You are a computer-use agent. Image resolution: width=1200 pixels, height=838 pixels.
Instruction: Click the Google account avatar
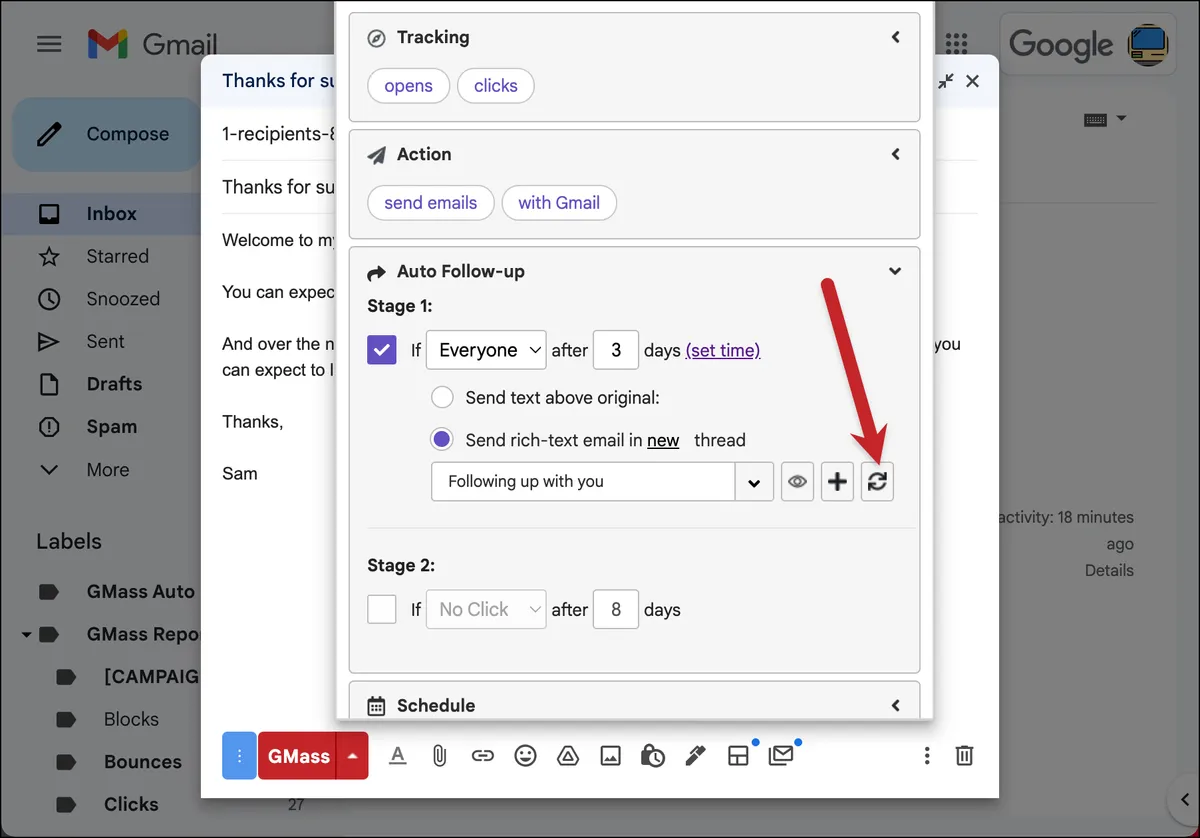1148,44
